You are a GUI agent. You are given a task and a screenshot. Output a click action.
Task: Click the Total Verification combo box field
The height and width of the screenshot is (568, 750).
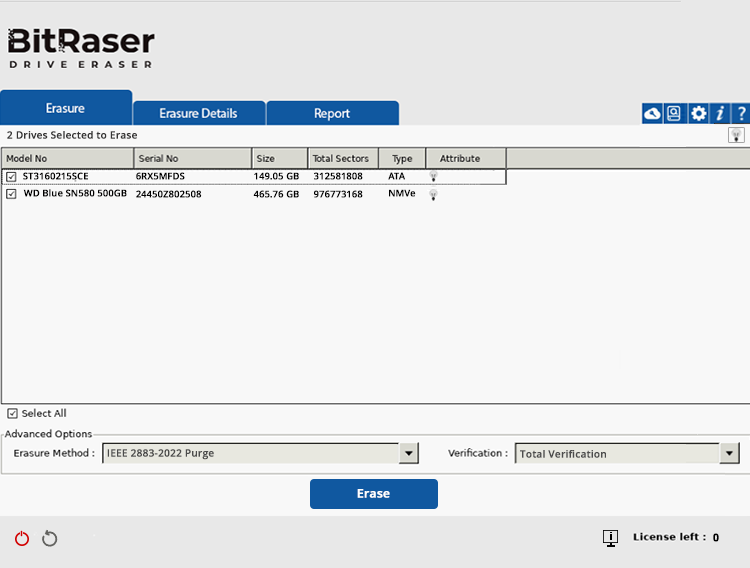(x=616, y=453)
